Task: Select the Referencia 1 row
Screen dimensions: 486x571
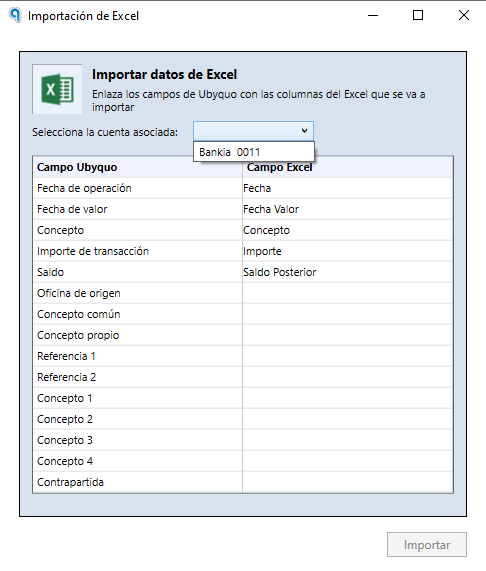Action: [x=243, y=356]
